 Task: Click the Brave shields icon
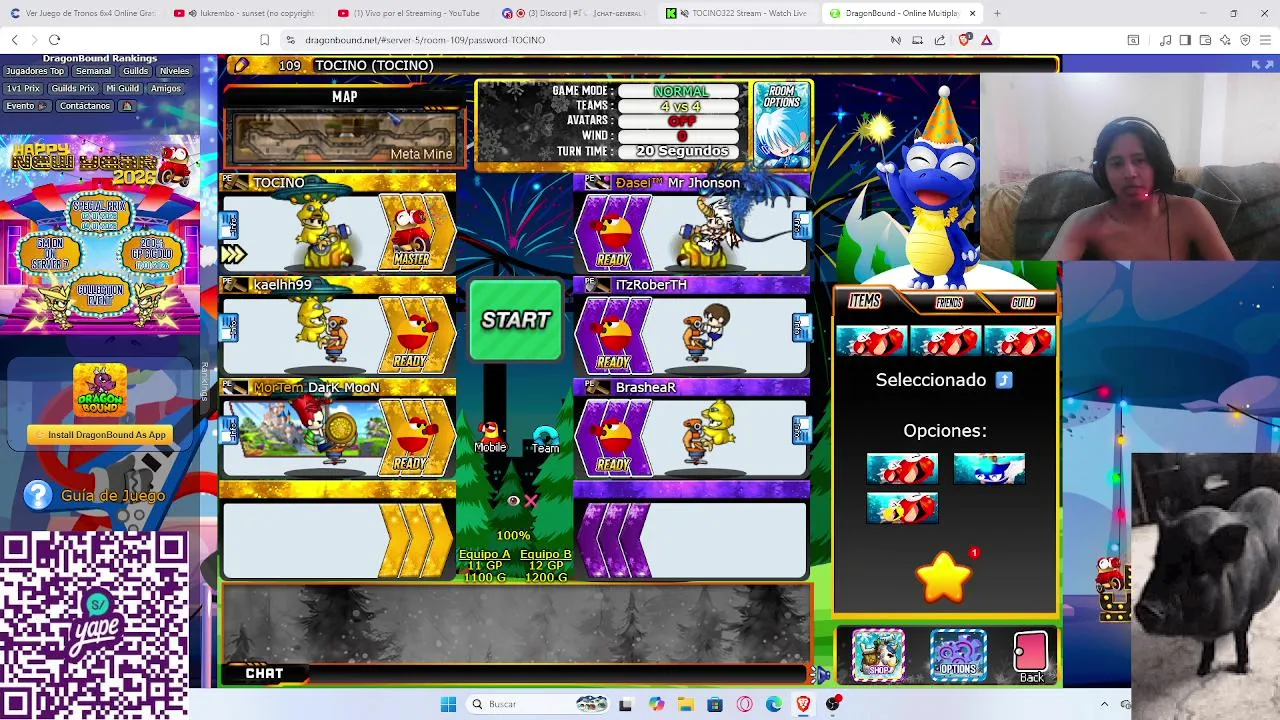pyautogui.click(x=964, y=40)
